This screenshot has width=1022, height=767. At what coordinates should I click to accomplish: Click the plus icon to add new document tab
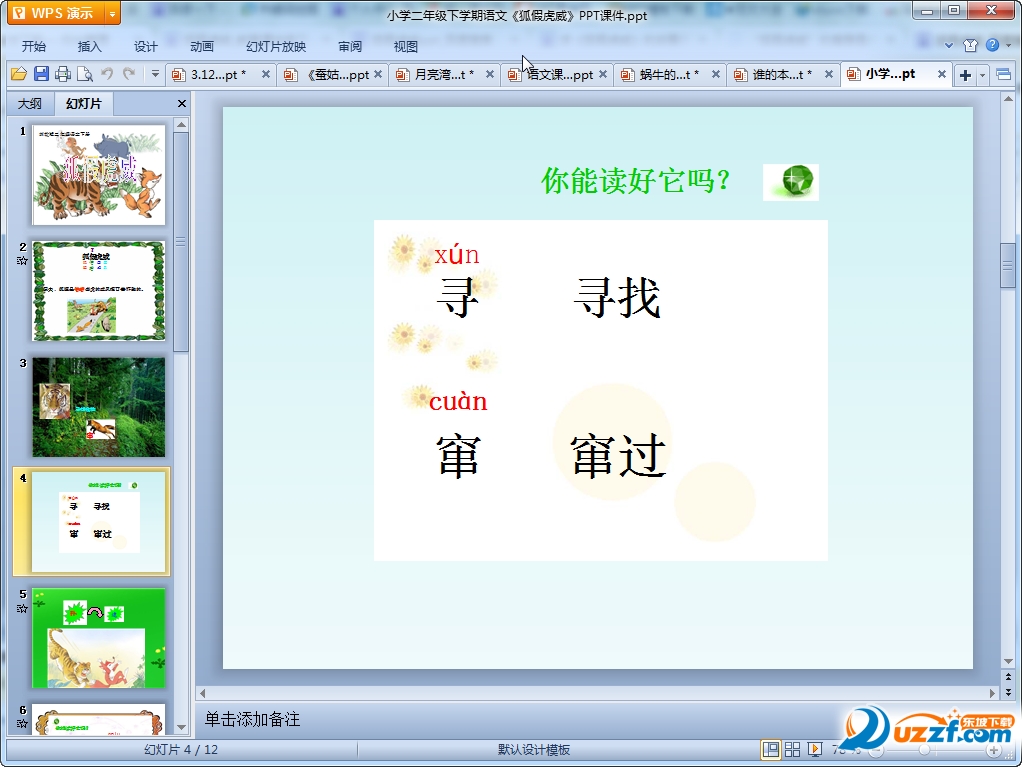965,76
